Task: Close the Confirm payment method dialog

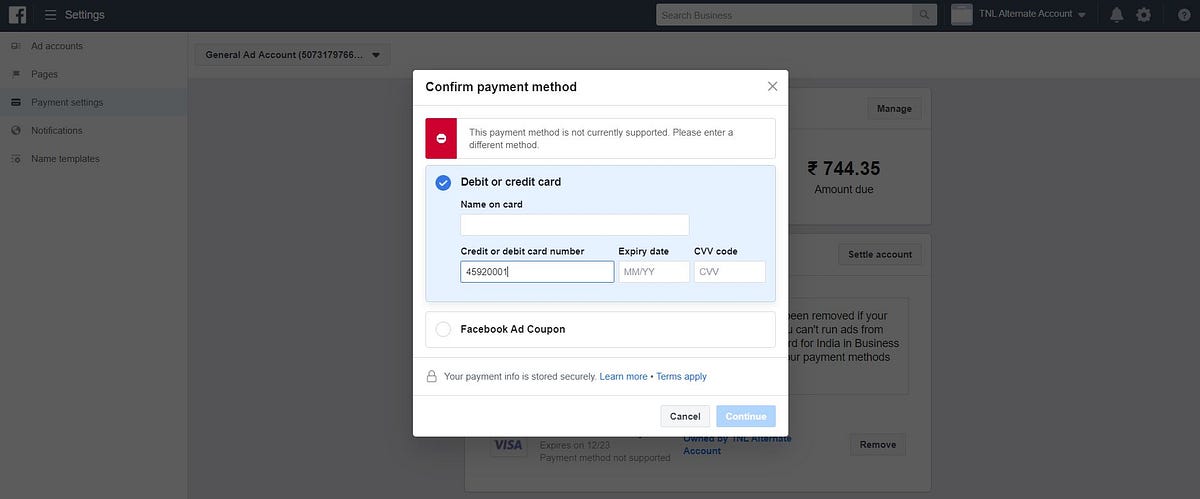Action: (x=772, y=86)
